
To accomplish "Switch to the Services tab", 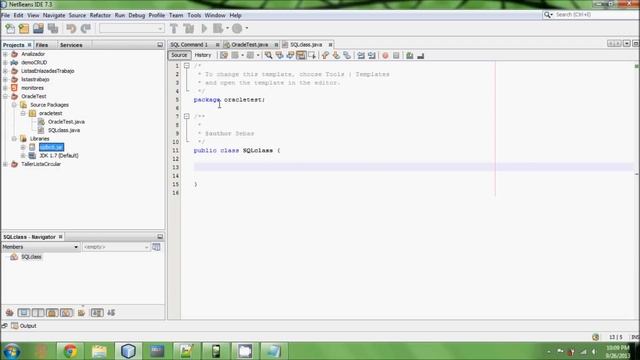I will [71, 45].
